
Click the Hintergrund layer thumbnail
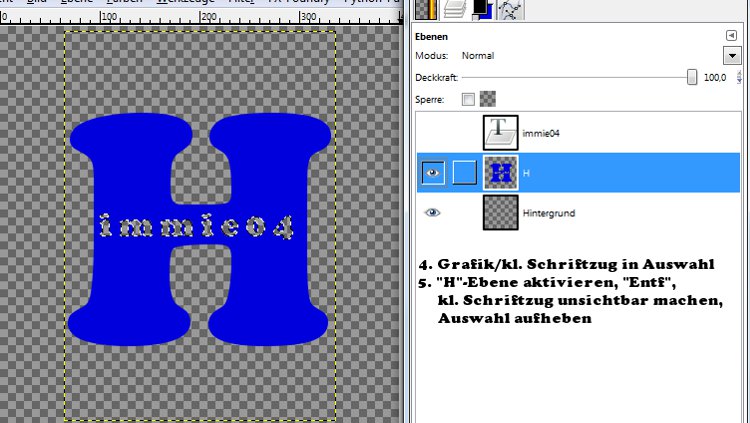pos(500,212)
